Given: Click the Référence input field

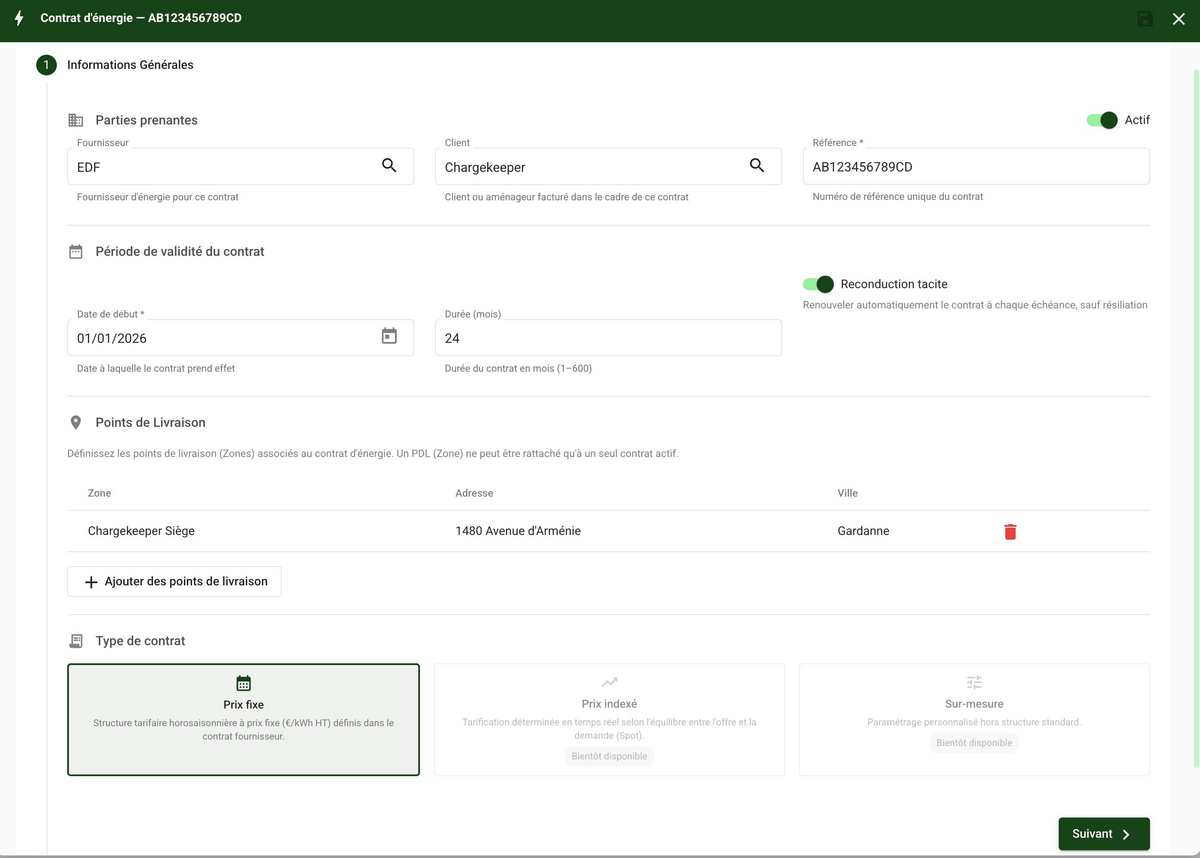Looking at the screenshot, I should tap(976, 167).
